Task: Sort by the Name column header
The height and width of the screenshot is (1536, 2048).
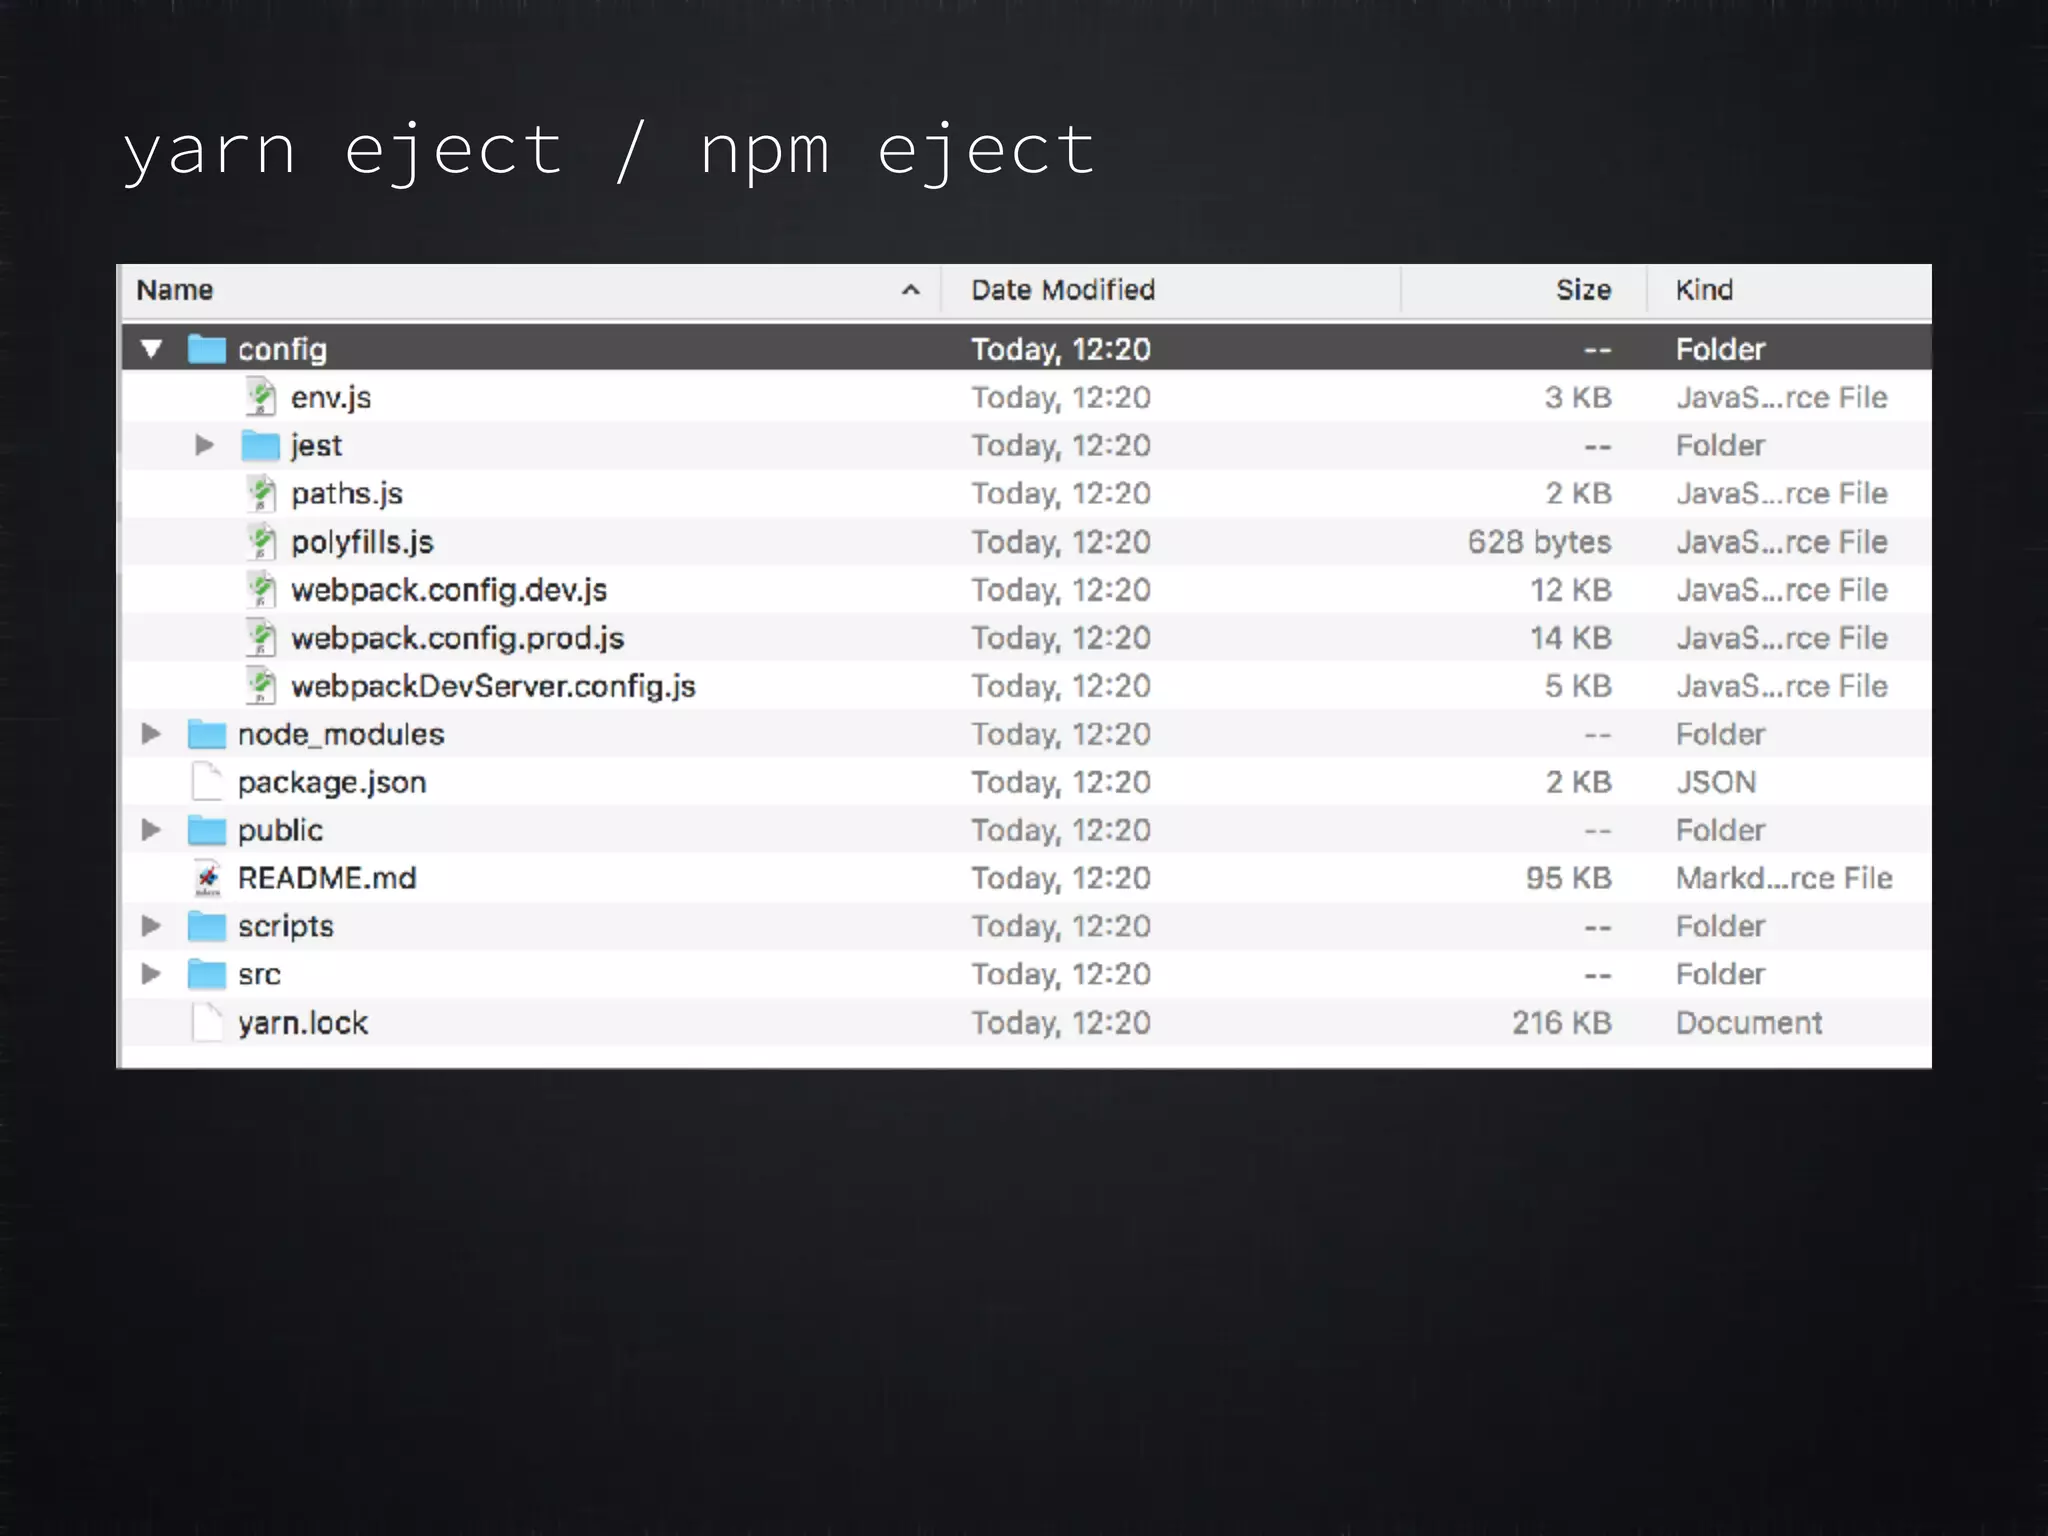Action: 175,290
